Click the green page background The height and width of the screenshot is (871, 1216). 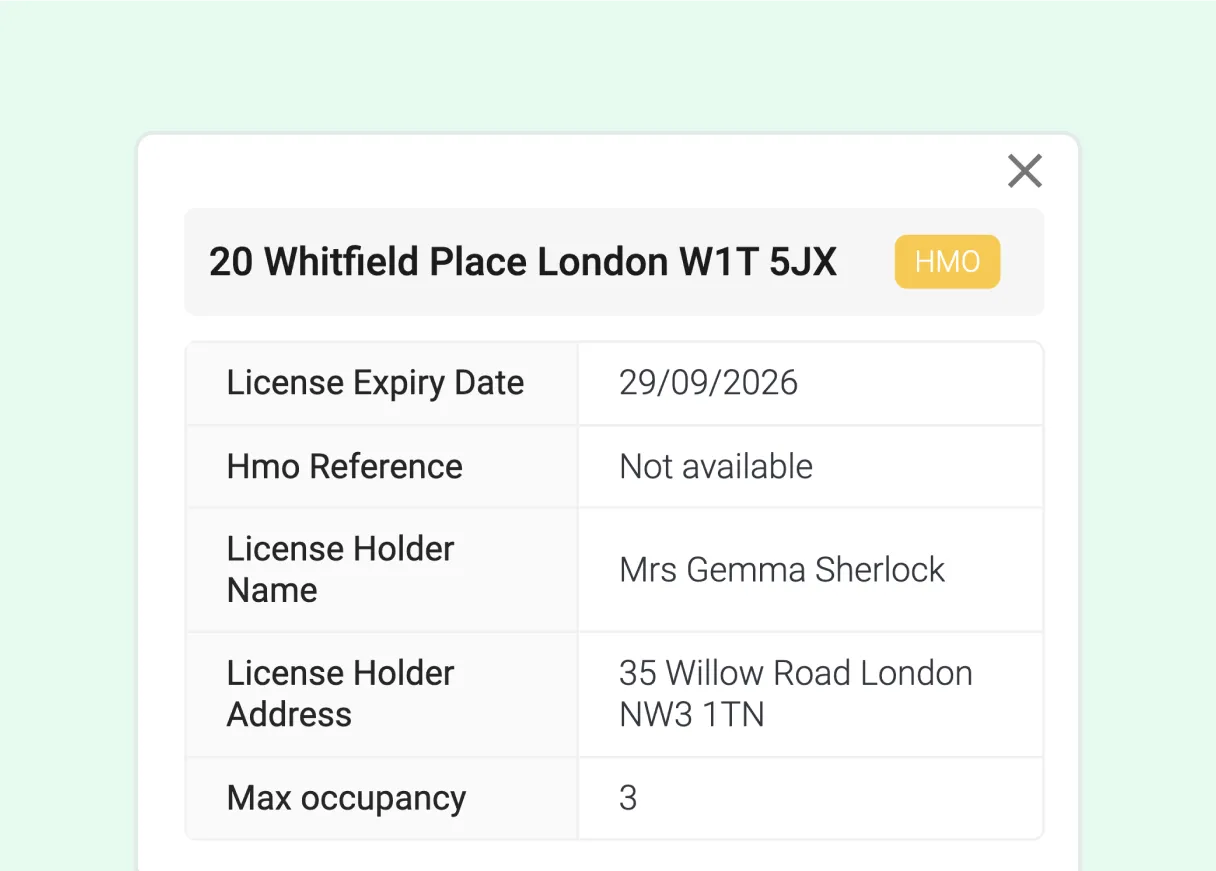click(60, 60)
